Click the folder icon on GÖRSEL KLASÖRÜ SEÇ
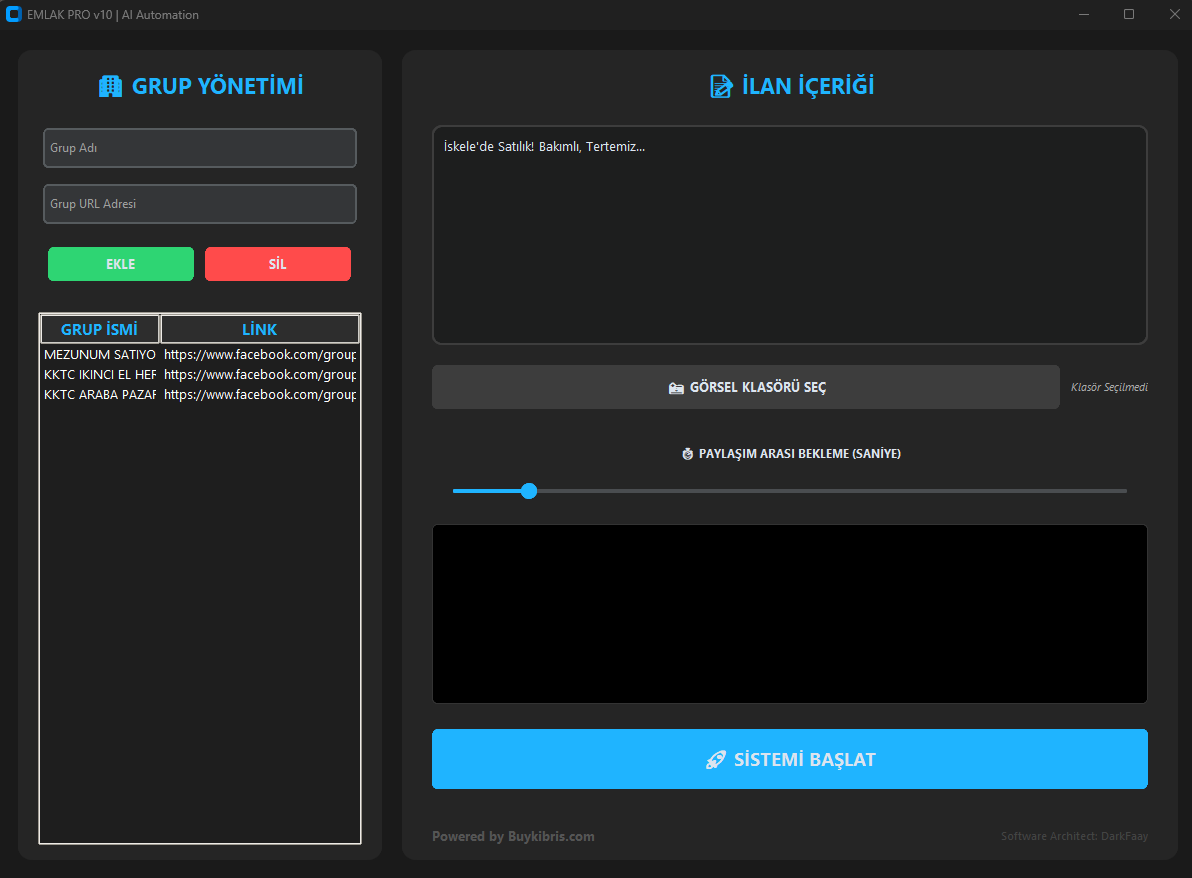1192x878 pixels. 676,388
